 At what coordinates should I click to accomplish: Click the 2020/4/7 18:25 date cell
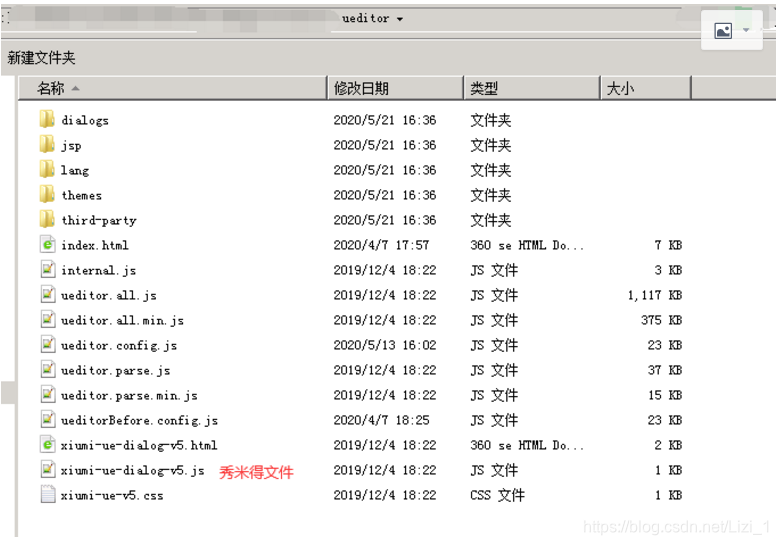coord(381,420)
